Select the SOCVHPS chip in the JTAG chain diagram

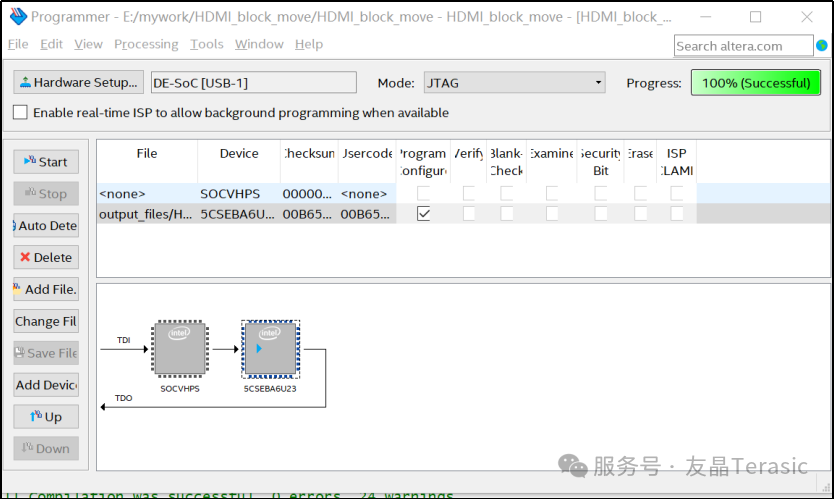coord(180,348)
